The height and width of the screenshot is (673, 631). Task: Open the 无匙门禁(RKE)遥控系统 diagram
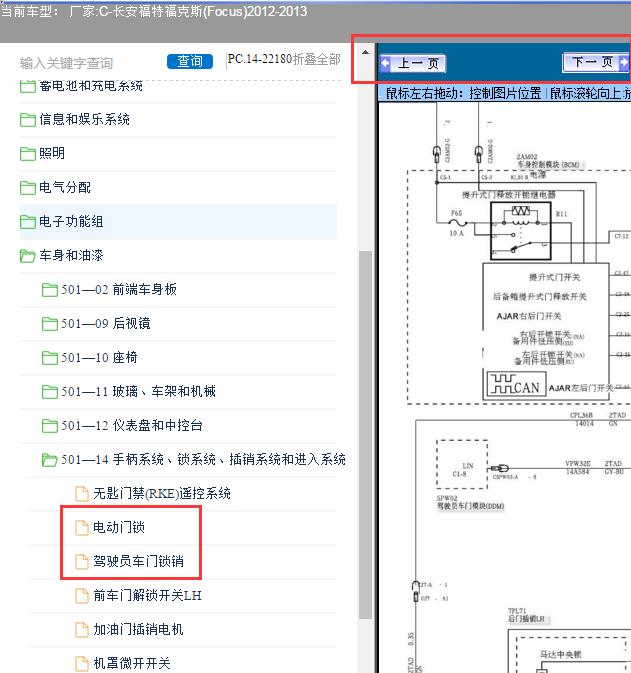pyautogui.click(x=162, y=493)
